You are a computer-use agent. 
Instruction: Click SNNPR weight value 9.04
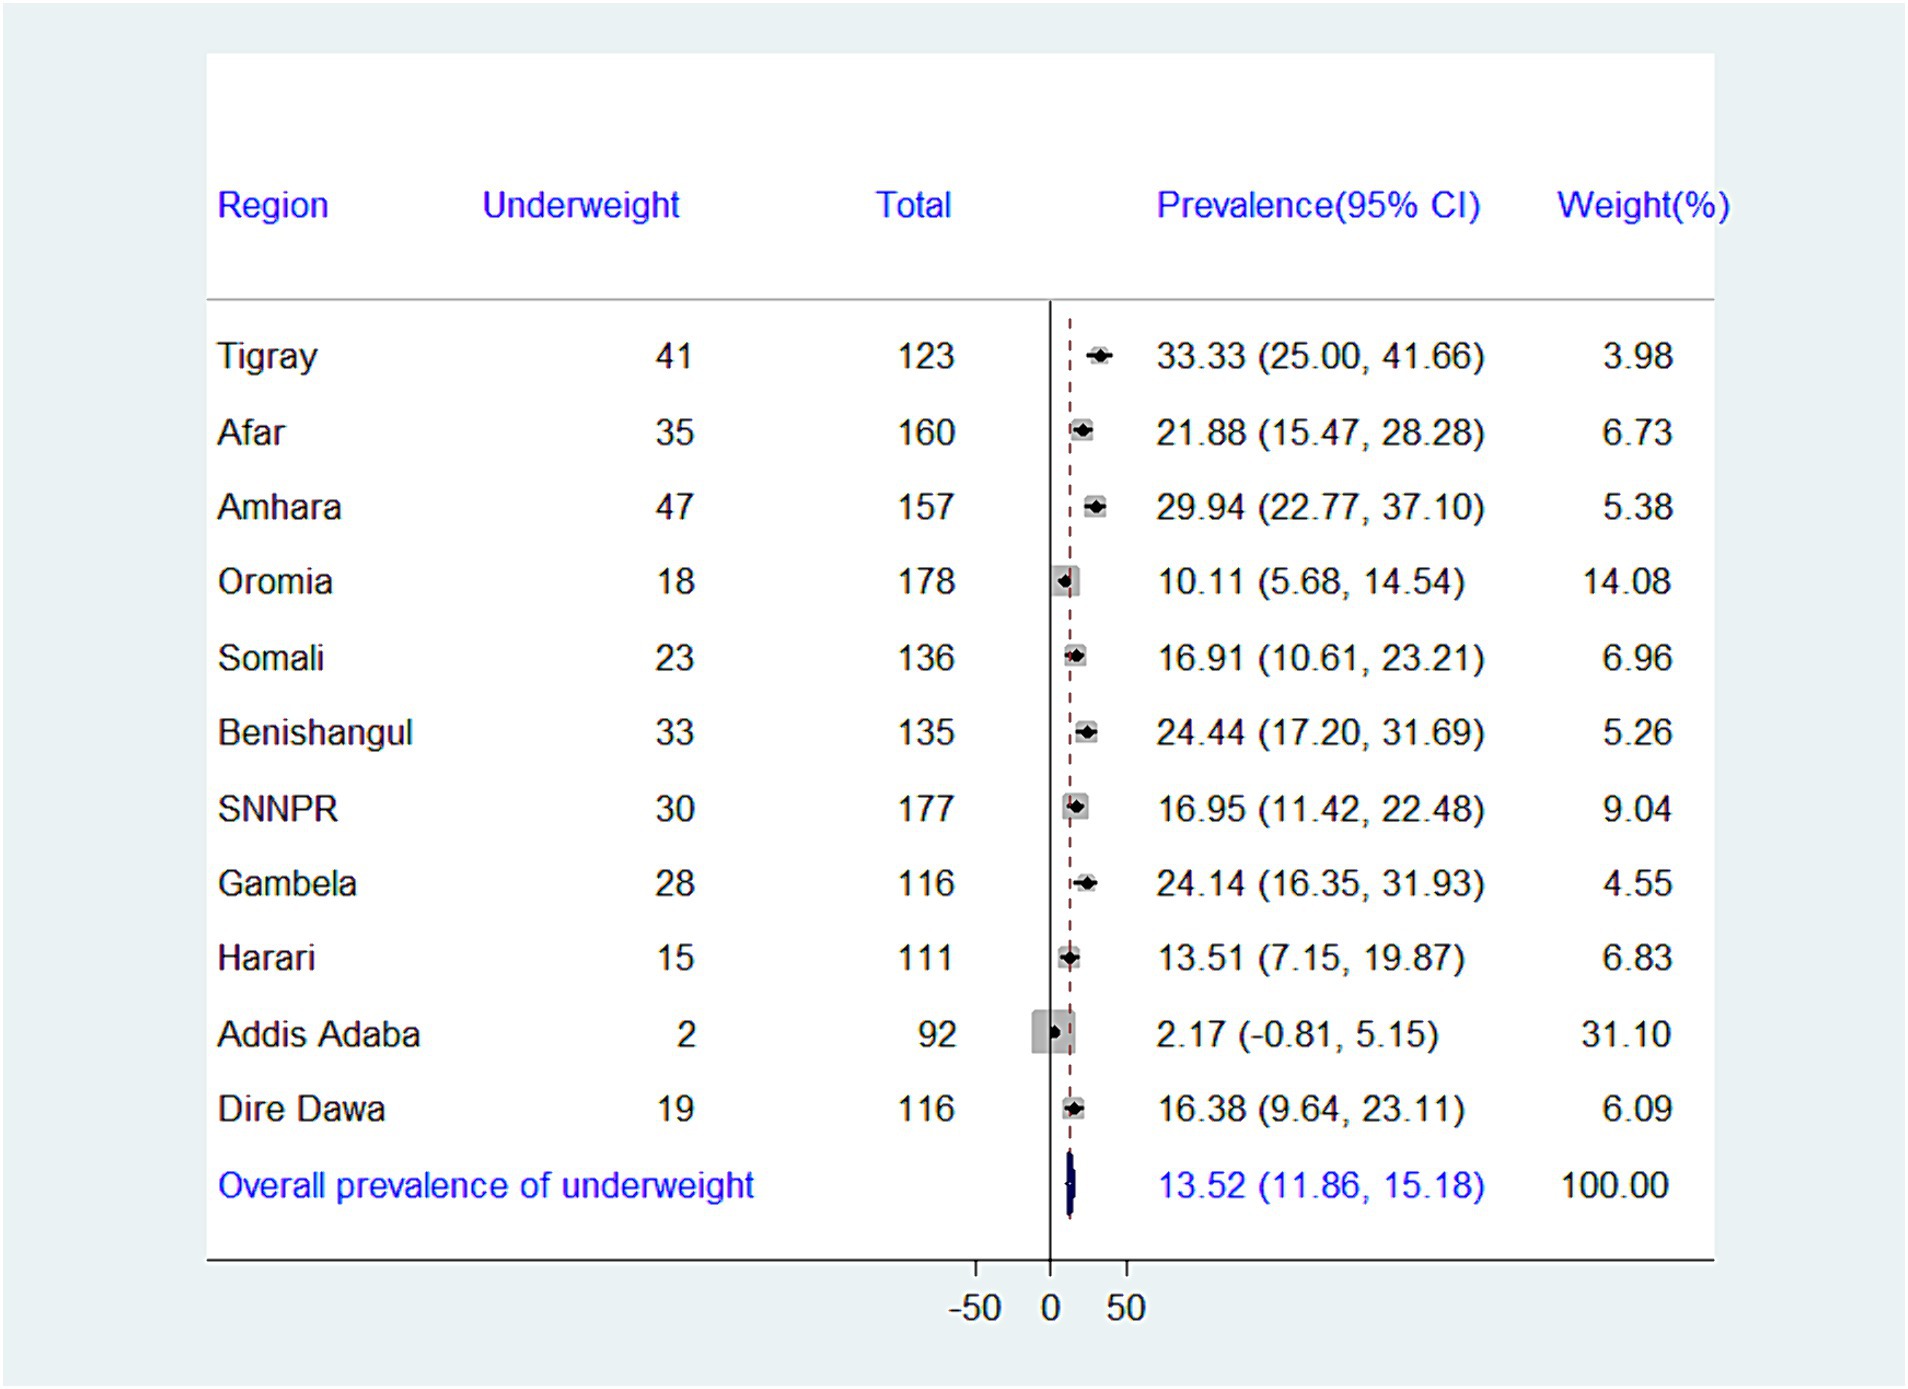pyautogui.click(x=1637, y=808)
